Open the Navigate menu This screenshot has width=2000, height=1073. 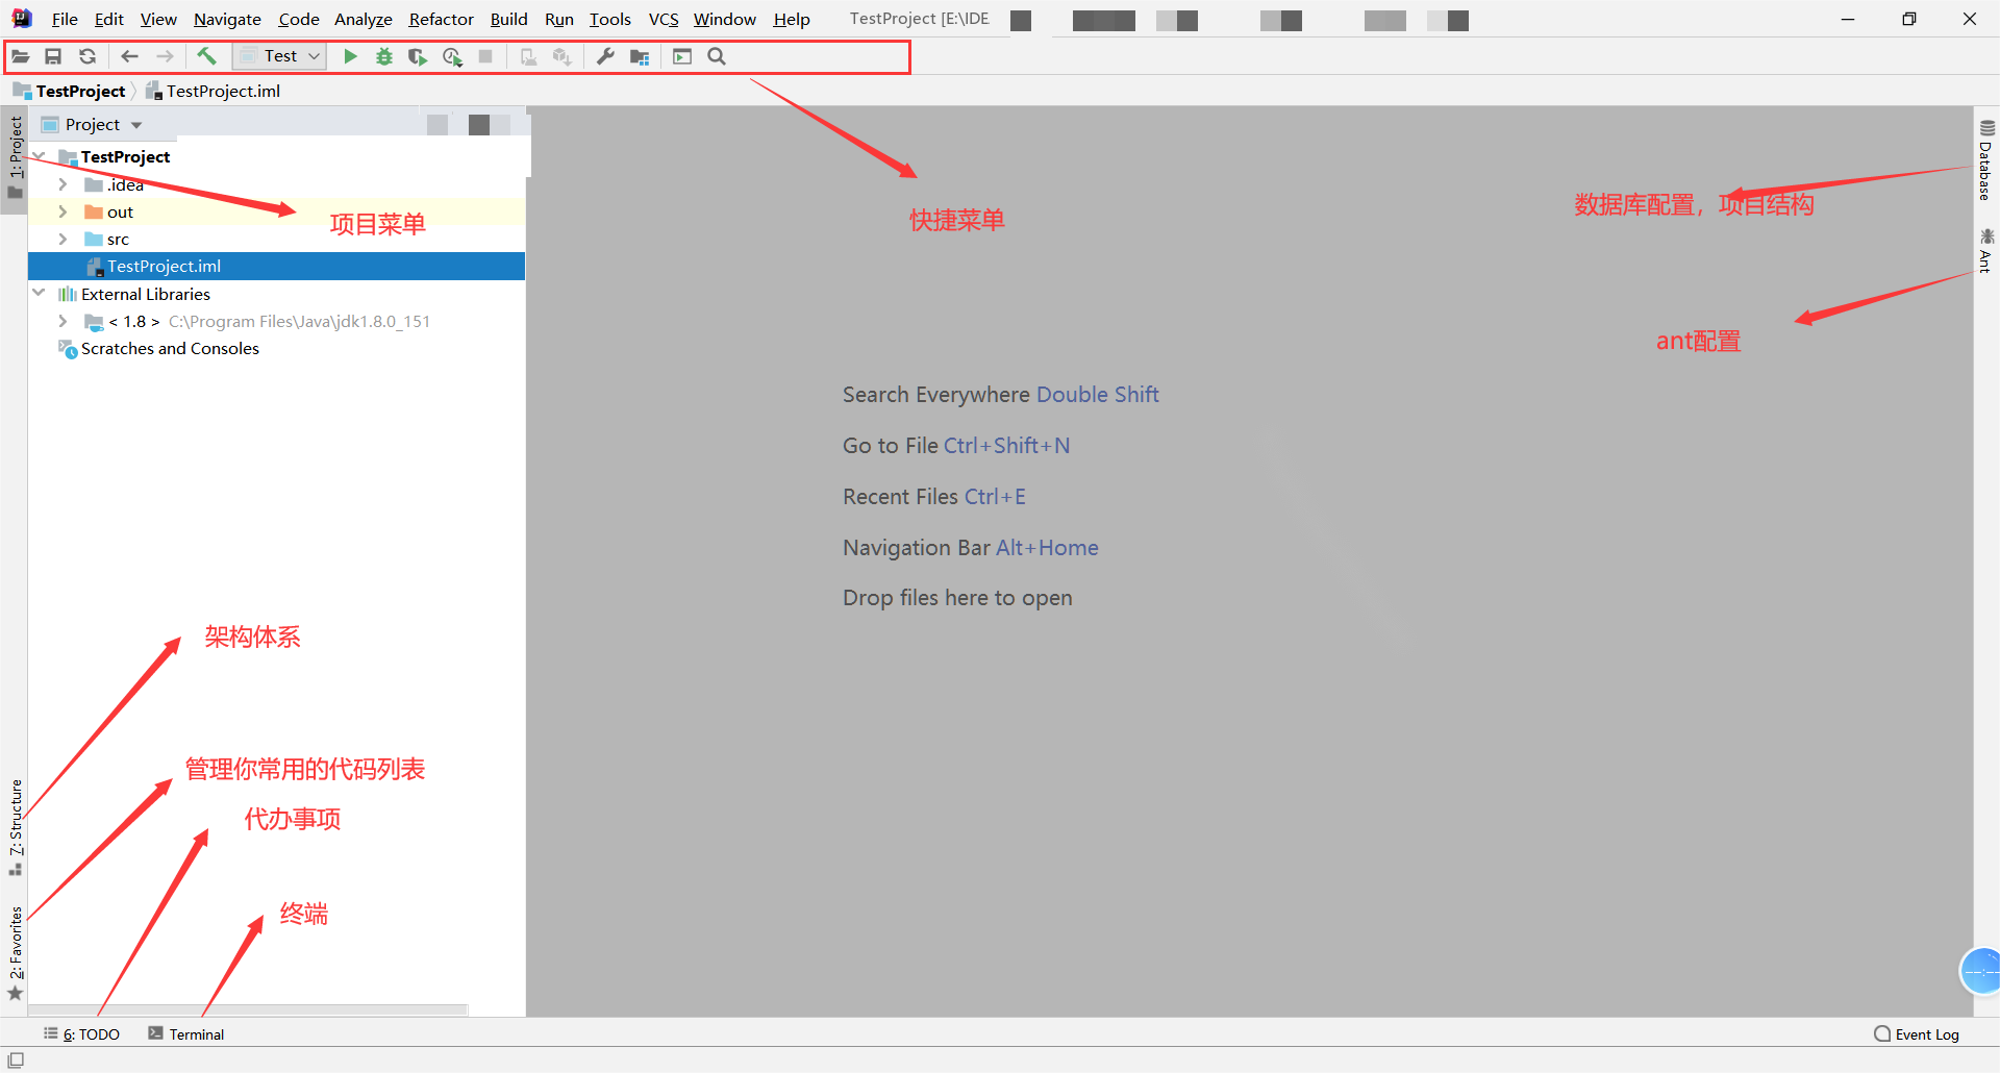click(x=227, y=19)
